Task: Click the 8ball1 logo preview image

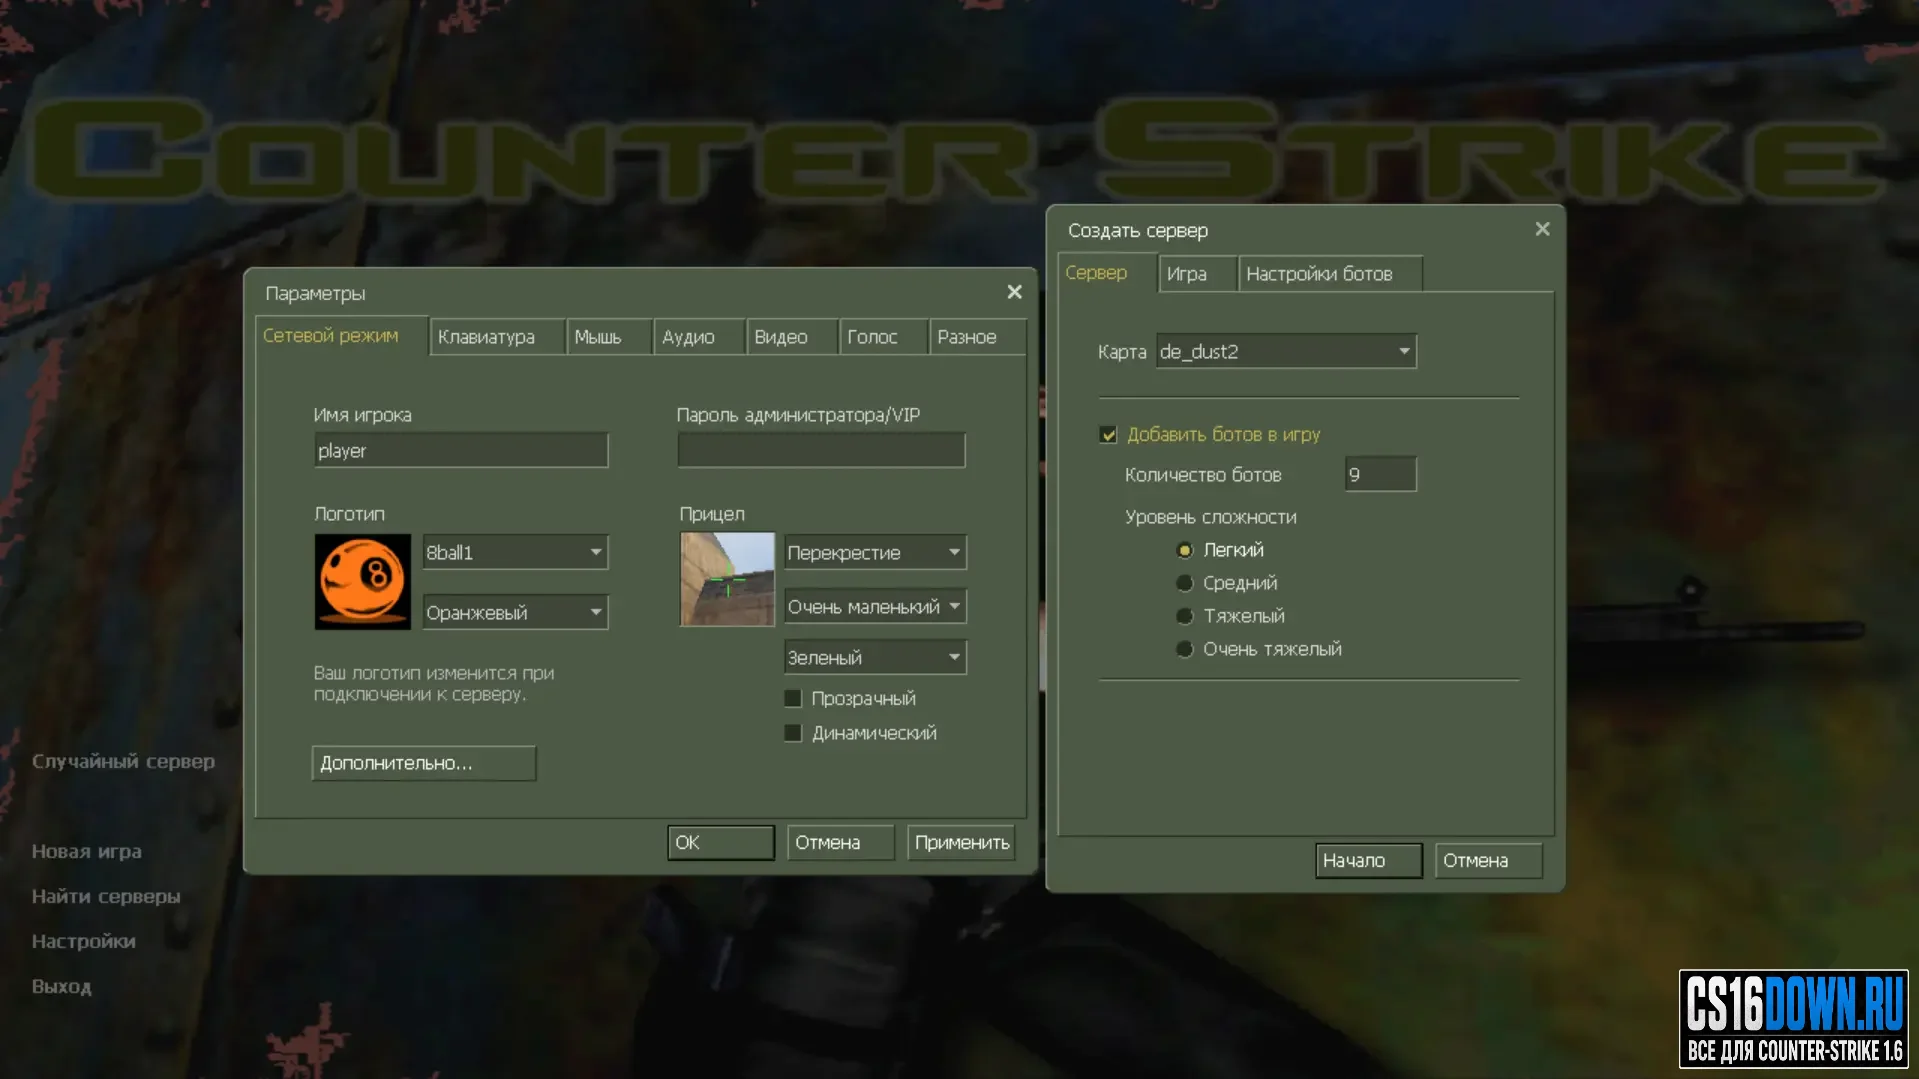Action: 362,581
